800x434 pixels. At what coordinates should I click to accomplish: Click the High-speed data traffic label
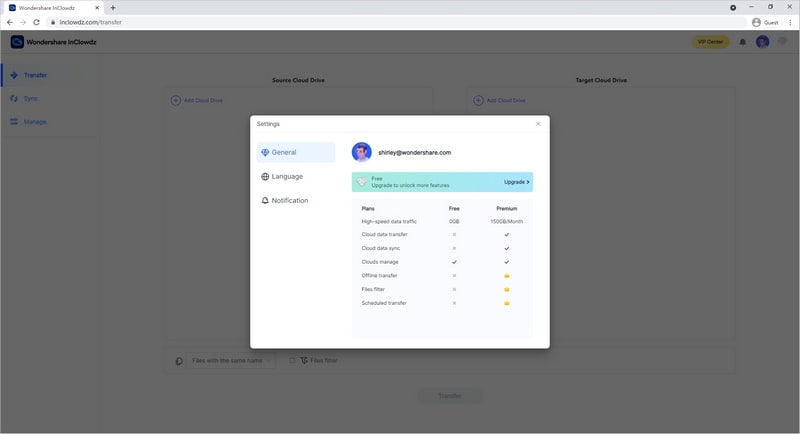click(x=389, y=221)
